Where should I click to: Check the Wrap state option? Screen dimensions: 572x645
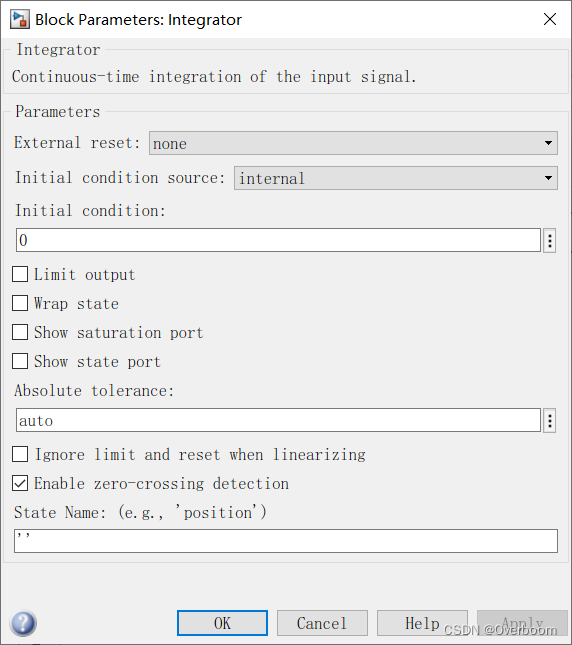[x=20, y=303]
